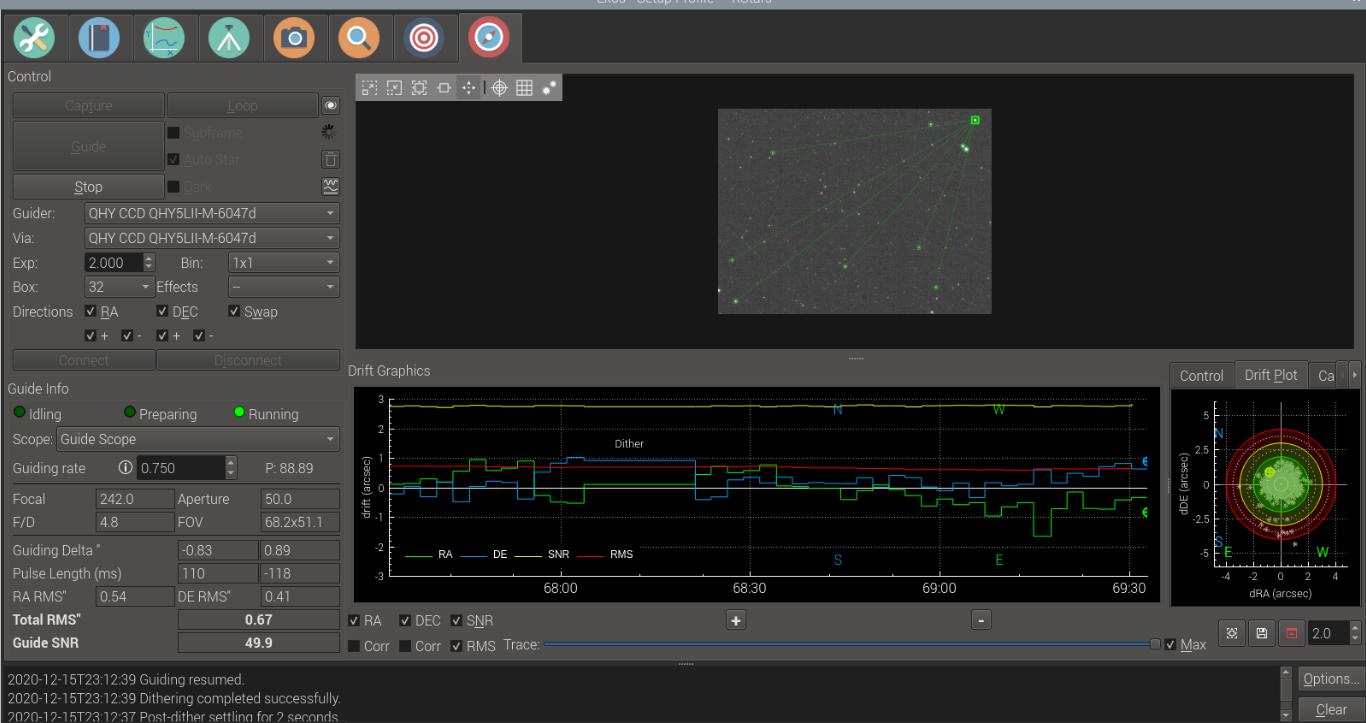1366x723 pixels.
Task: Click the 'Dithering completed successfully' log line
Action: (x=174, y=698)
